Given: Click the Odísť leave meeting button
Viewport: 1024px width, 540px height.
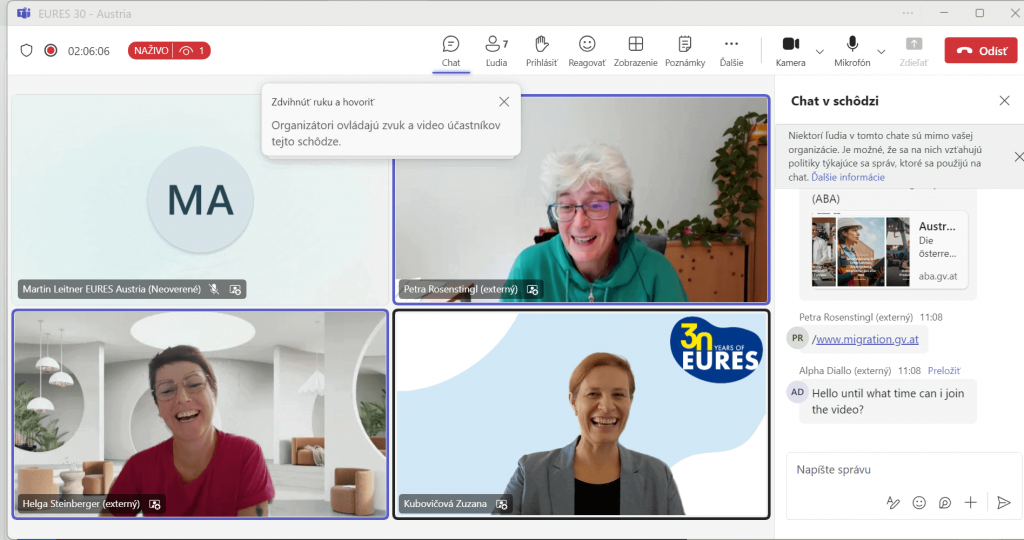Looking at the screenshot, I should 980,50.
